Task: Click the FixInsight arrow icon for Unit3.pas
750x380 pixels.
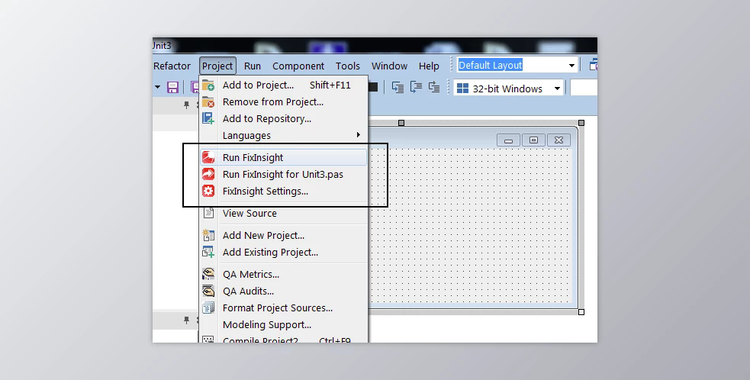Action: tap(208, 174)
